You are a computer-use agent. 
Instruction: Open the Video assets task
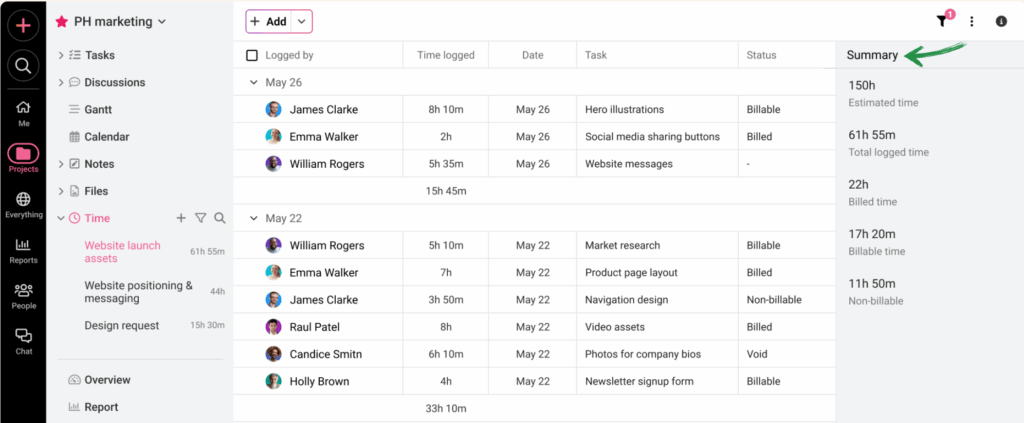pos(615,327)
